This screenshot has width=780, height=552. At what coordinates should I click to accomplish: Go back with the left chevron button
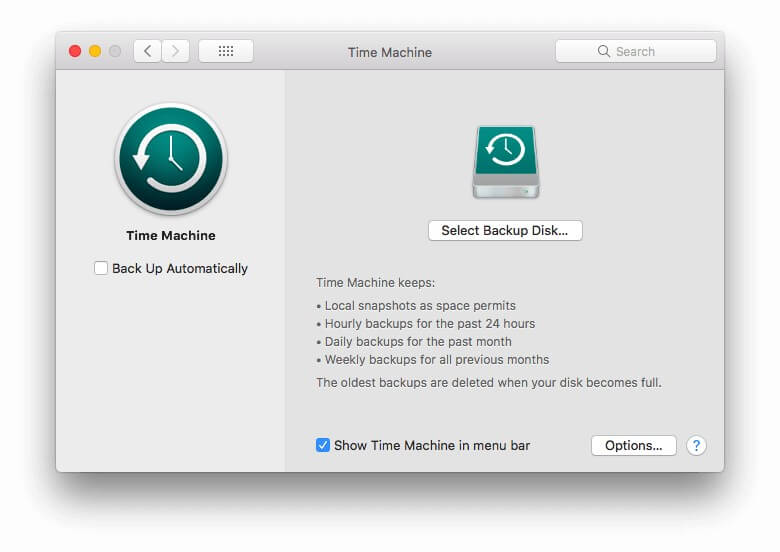pos(148,51)
